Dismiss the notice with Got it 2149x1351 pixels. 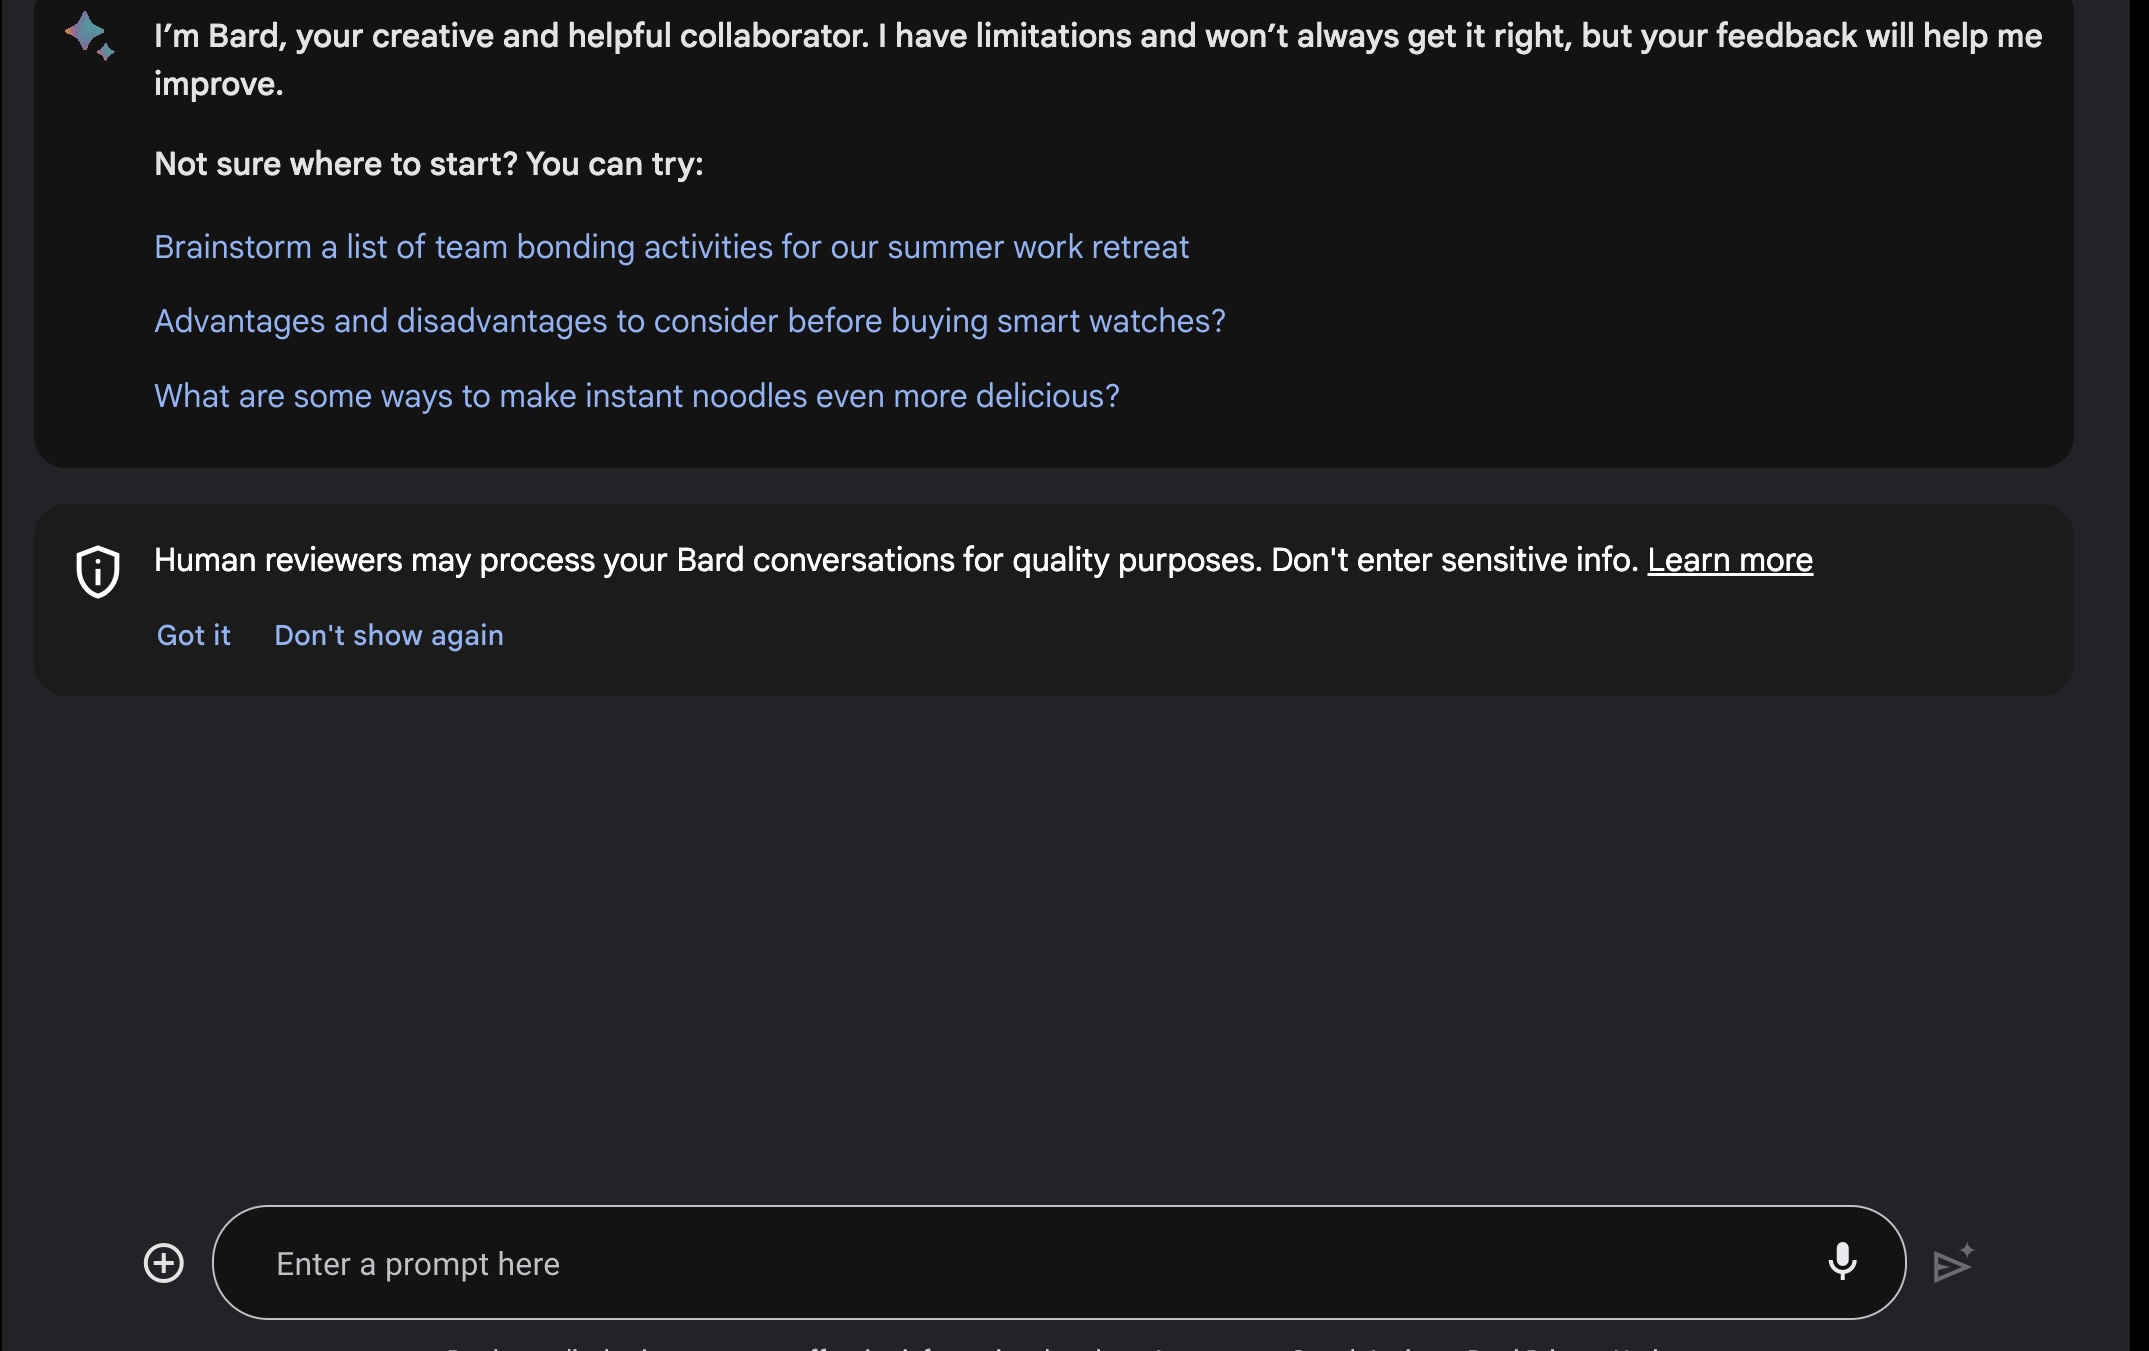click(194, 635)
